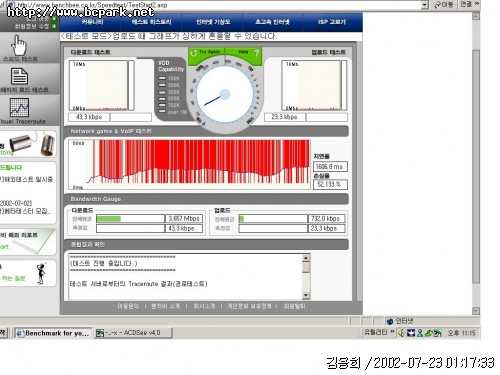Click the 52.133 % loss rate box

(x=330, y=184)
